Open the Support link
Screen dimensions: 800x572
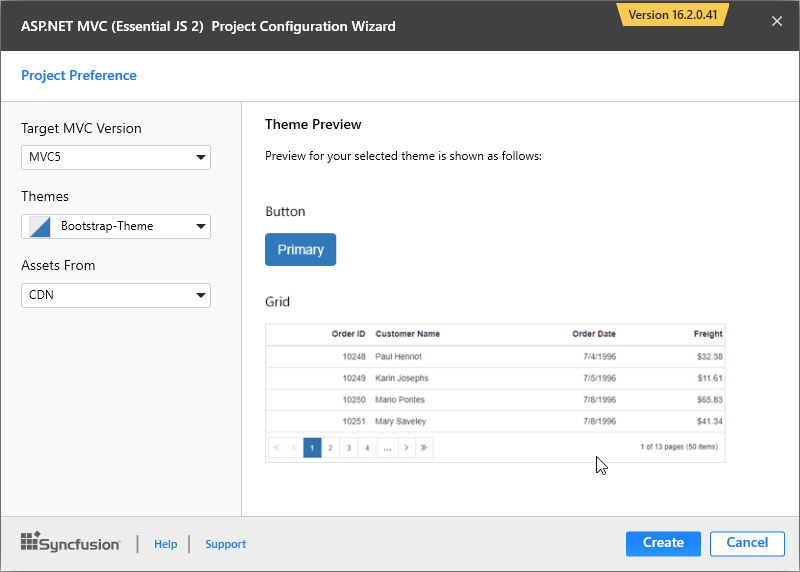[x=225, y=544]
